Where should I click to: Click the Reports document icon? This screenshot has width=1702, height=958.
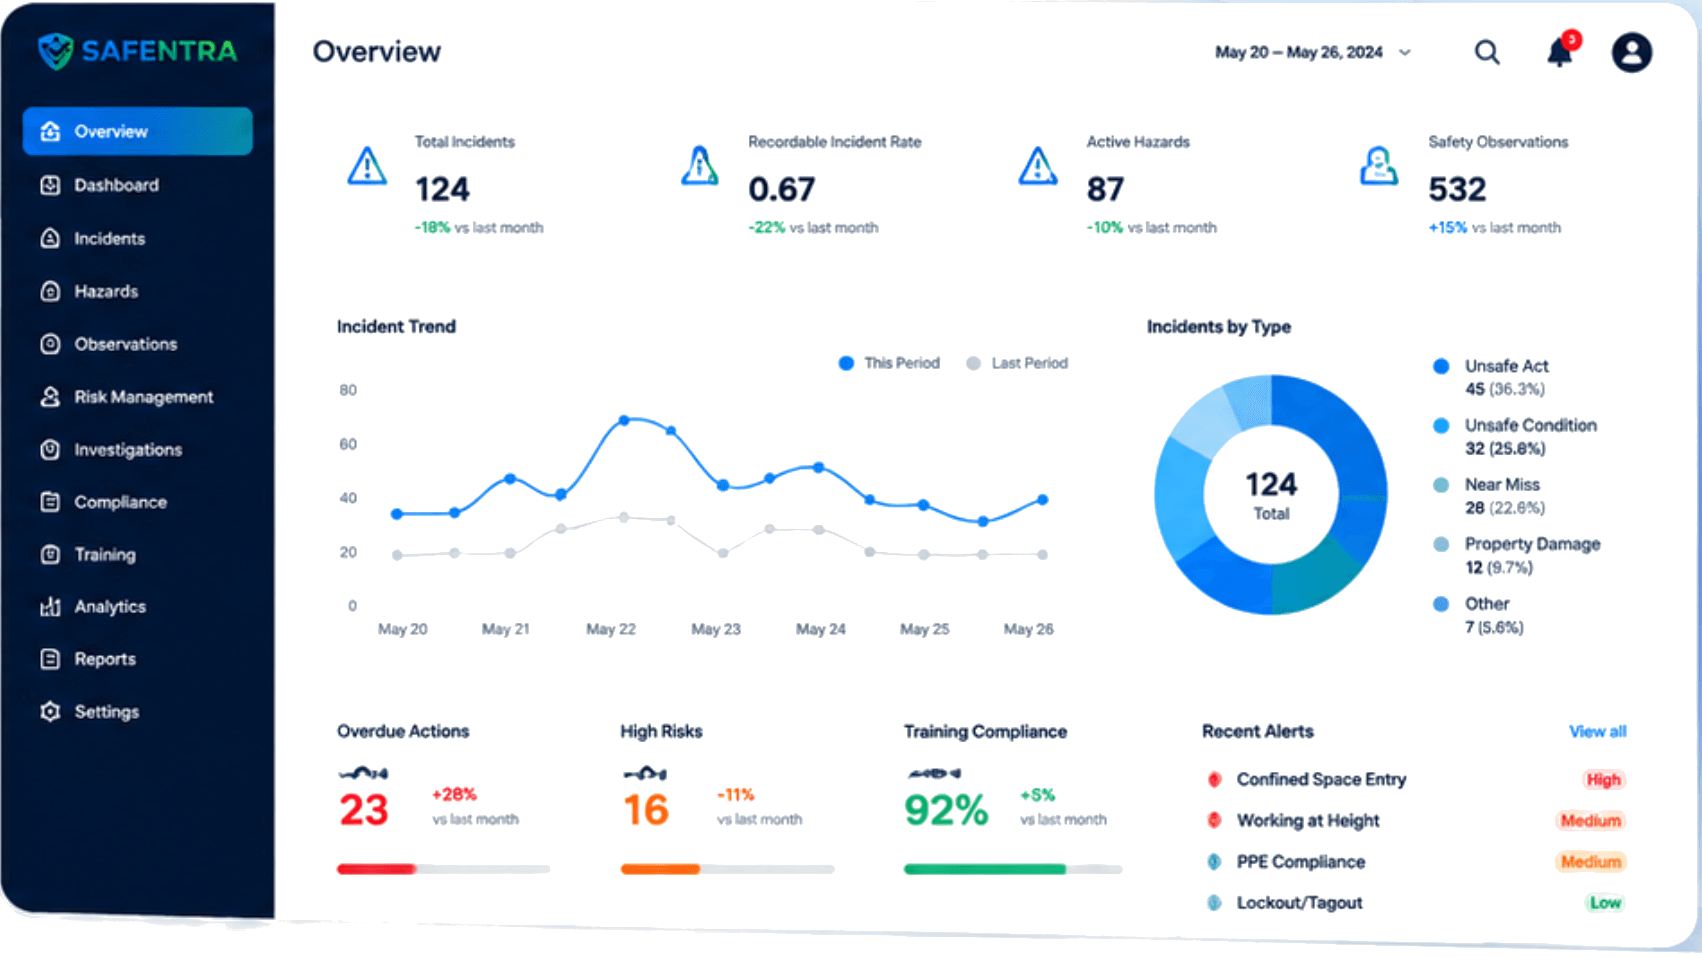pos(50,659)
